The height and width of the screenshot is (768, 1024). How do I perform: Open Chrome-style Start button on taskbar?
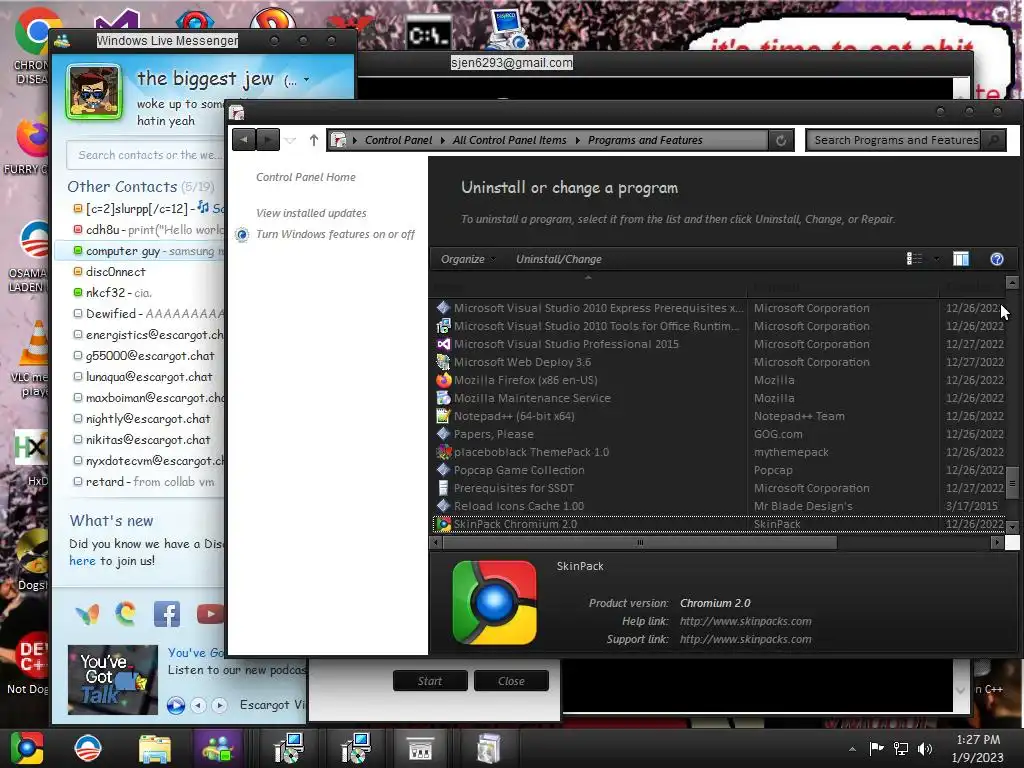27,748
